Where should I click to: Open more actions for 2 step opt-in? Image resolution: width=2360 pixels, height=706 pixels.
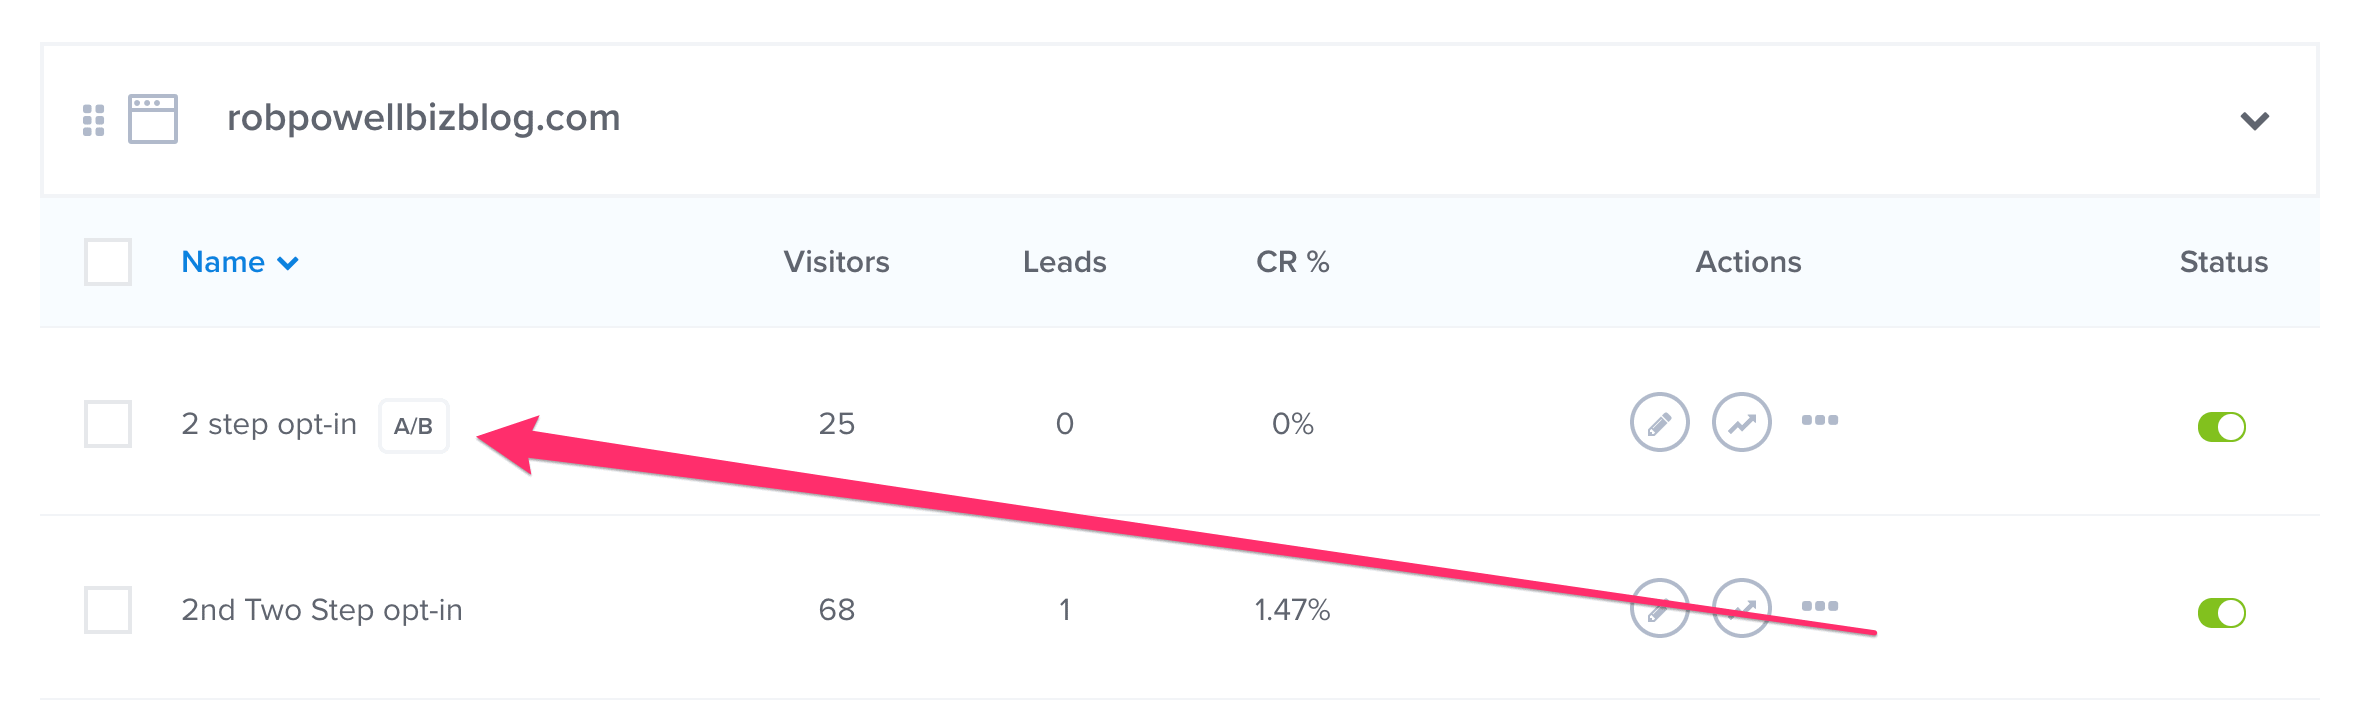click(x=1819, y=421)
